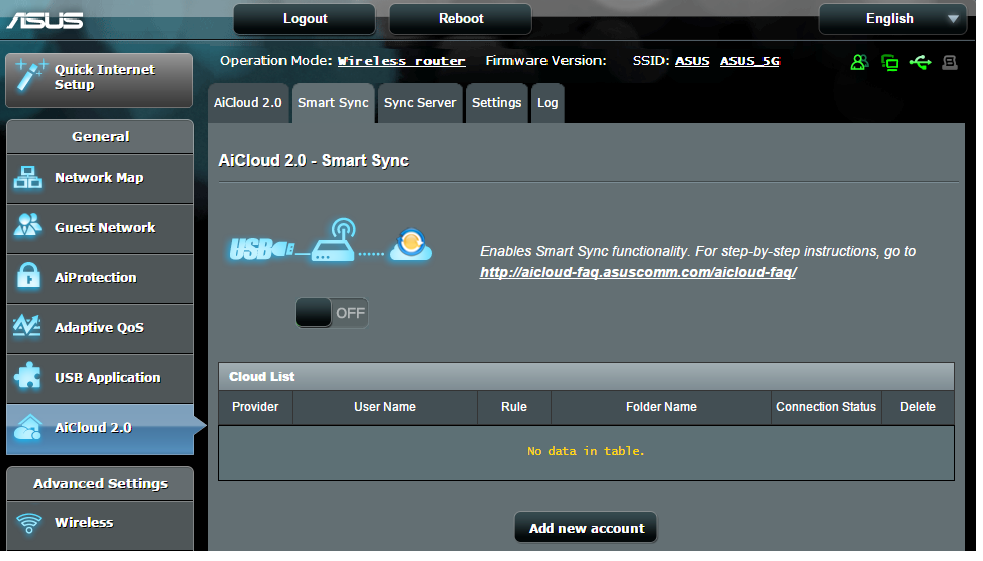
Task: Click the 'No data in table.' message
Action: 586,451
